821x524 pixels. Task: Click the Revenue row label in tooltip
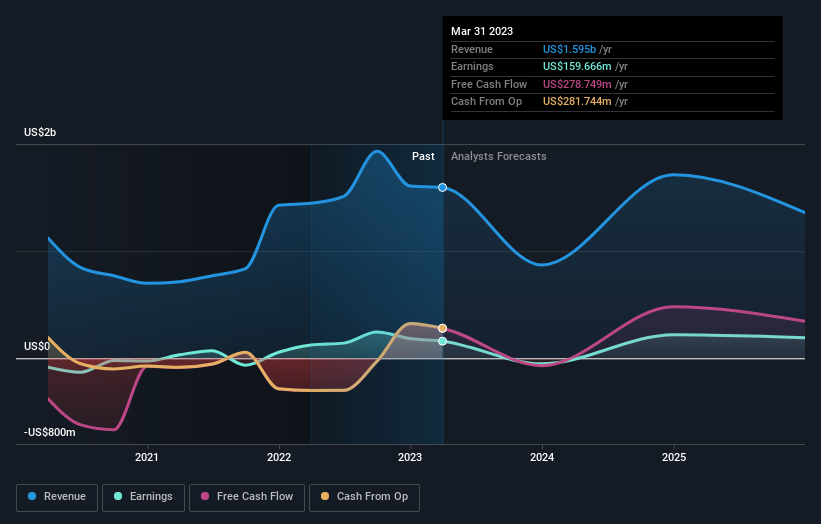(x=472, y=49)
